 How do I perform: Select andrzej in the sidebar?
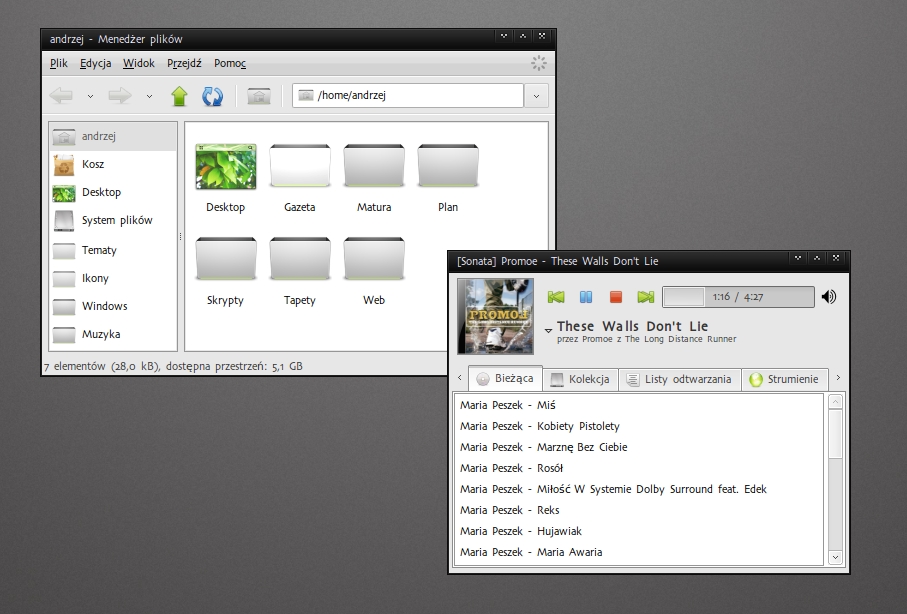pos(113,137)
